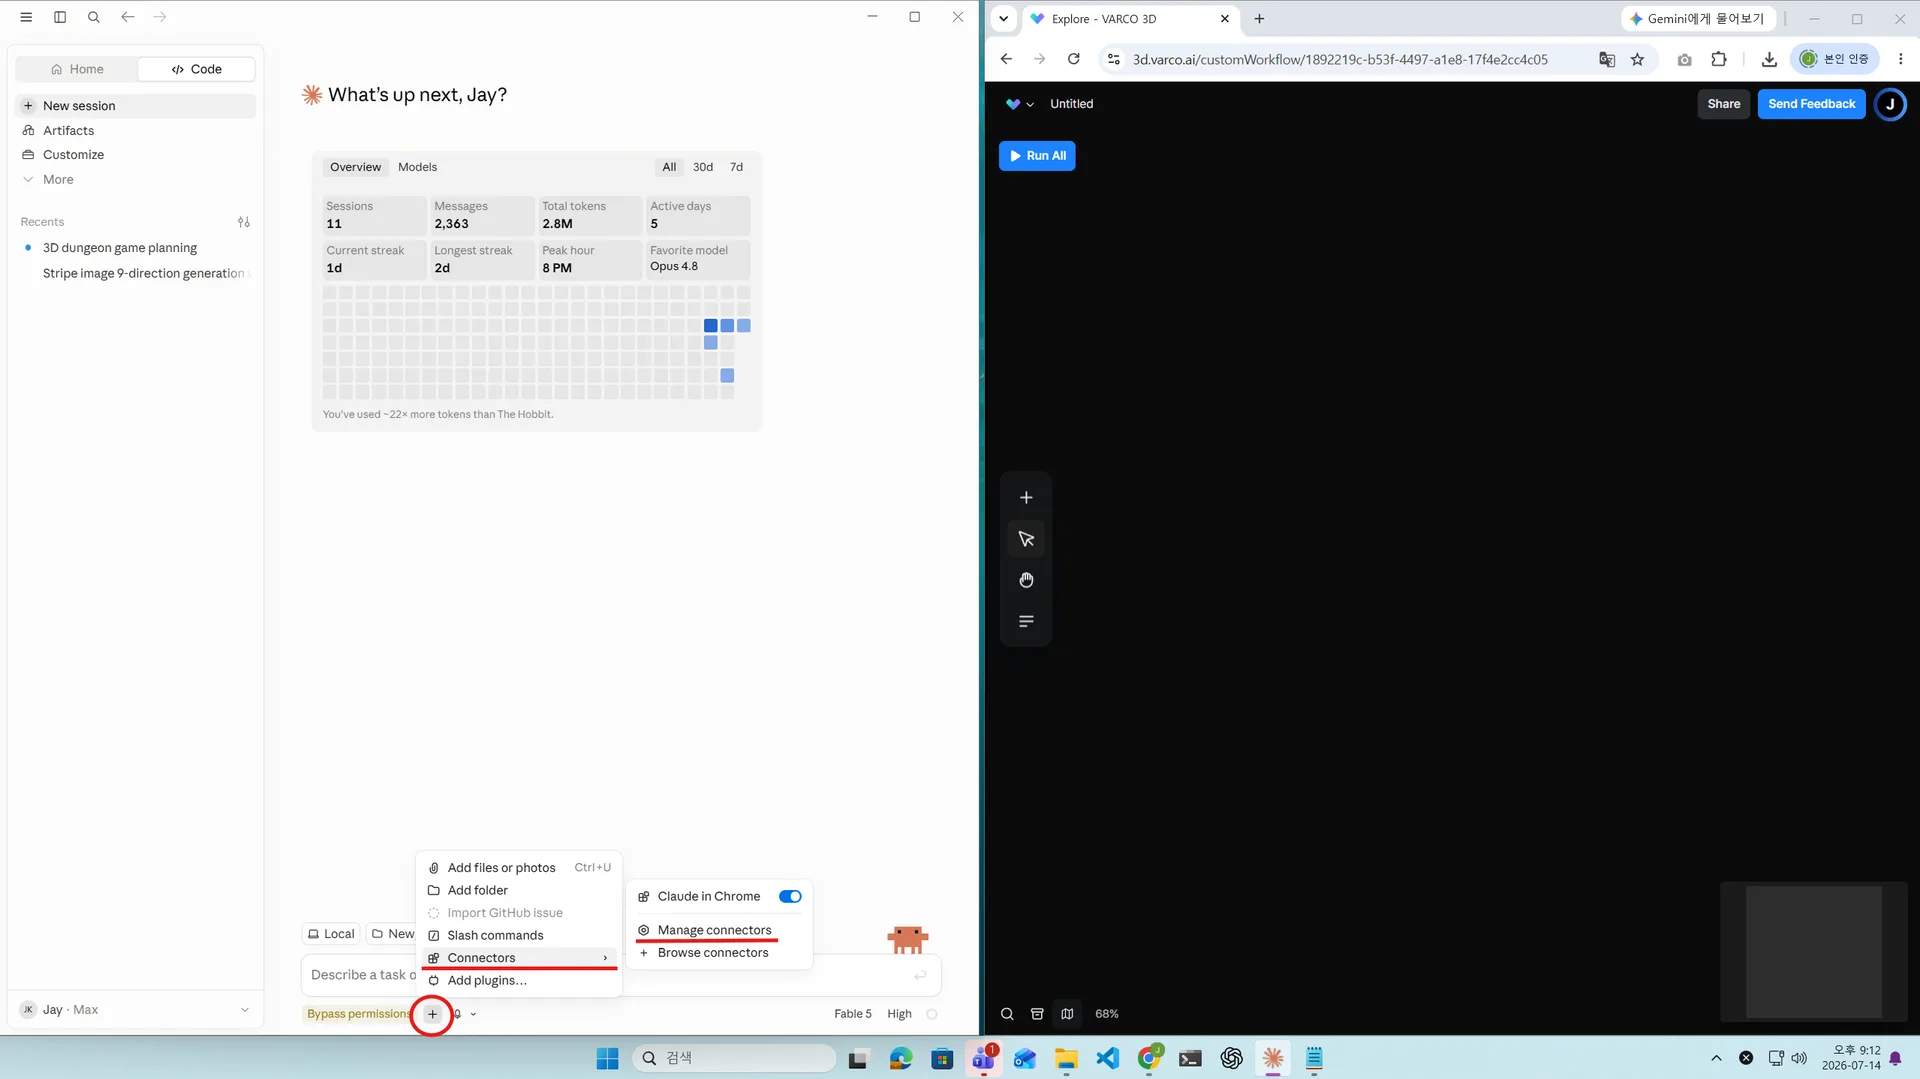Screen dimensions: 1920x1079
Task: Click the VARCO canvas search magnifier icon
Action: (x=1007, y=1014)
